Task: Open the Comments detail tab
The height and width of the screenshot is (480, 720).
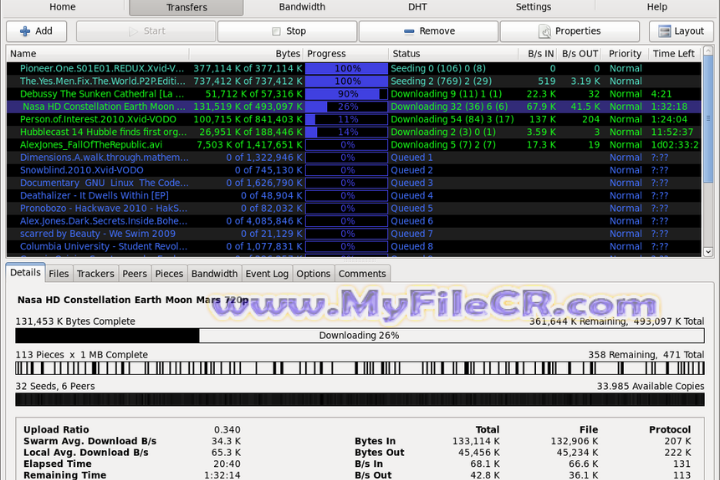Action: point(362,274)
